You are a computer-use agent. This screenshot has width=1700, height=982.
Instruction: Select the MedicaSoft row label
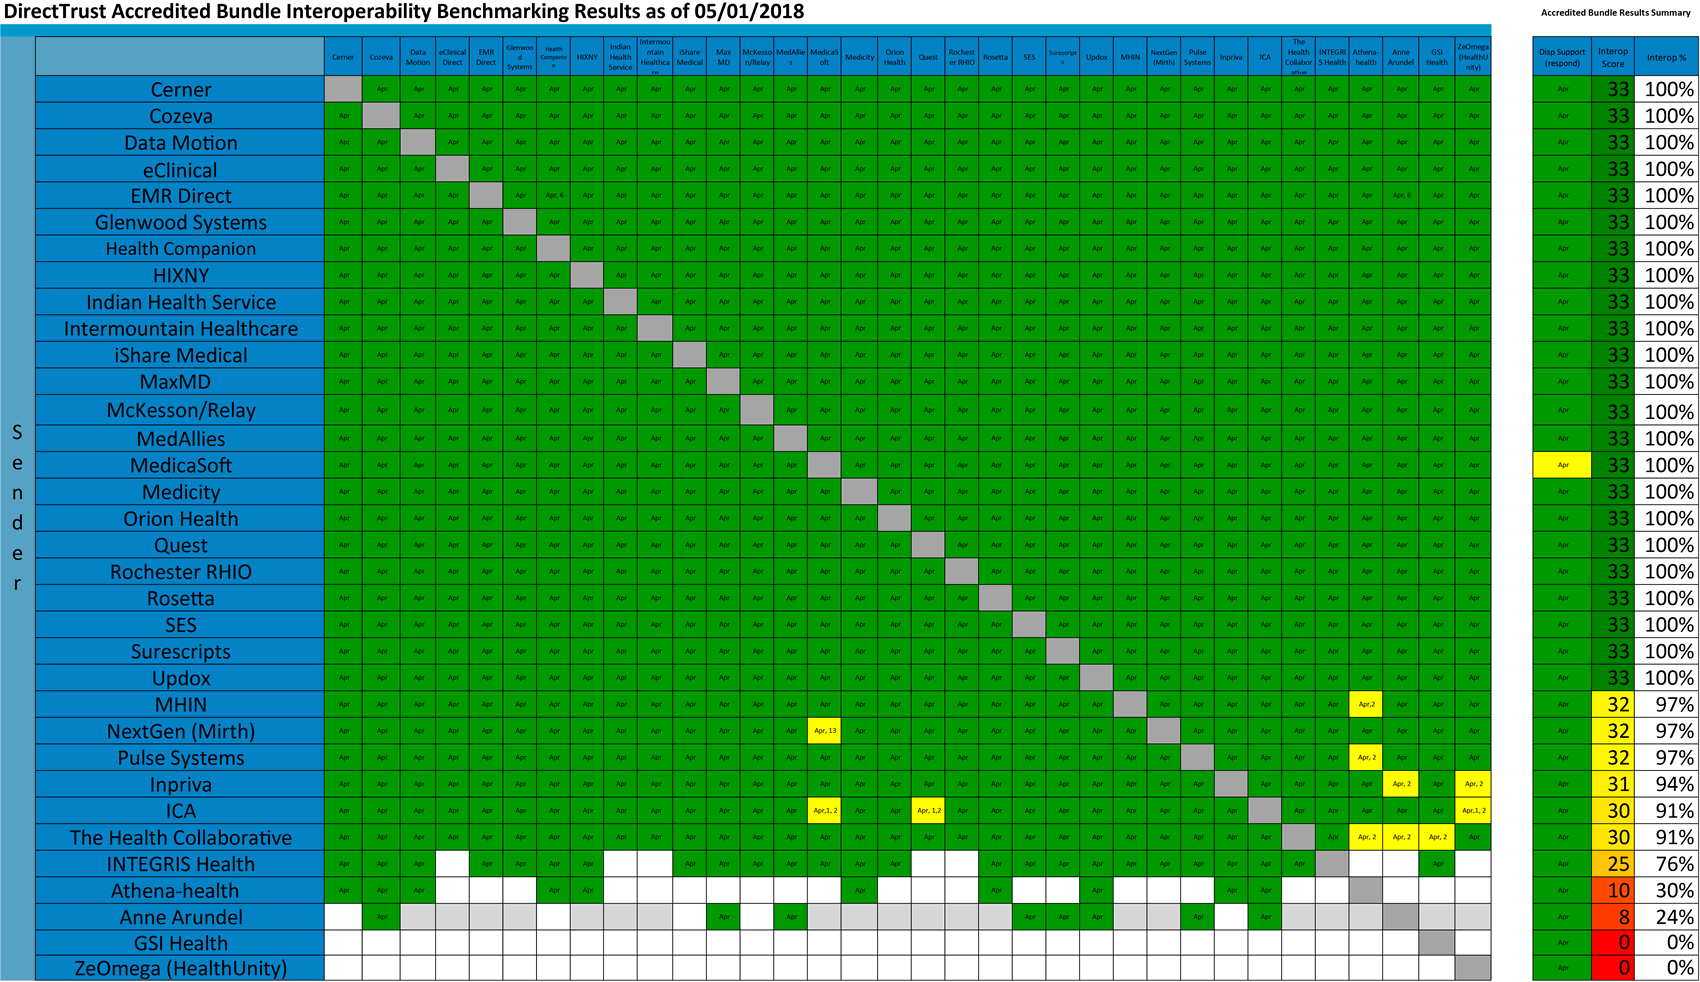pos(180,465)
